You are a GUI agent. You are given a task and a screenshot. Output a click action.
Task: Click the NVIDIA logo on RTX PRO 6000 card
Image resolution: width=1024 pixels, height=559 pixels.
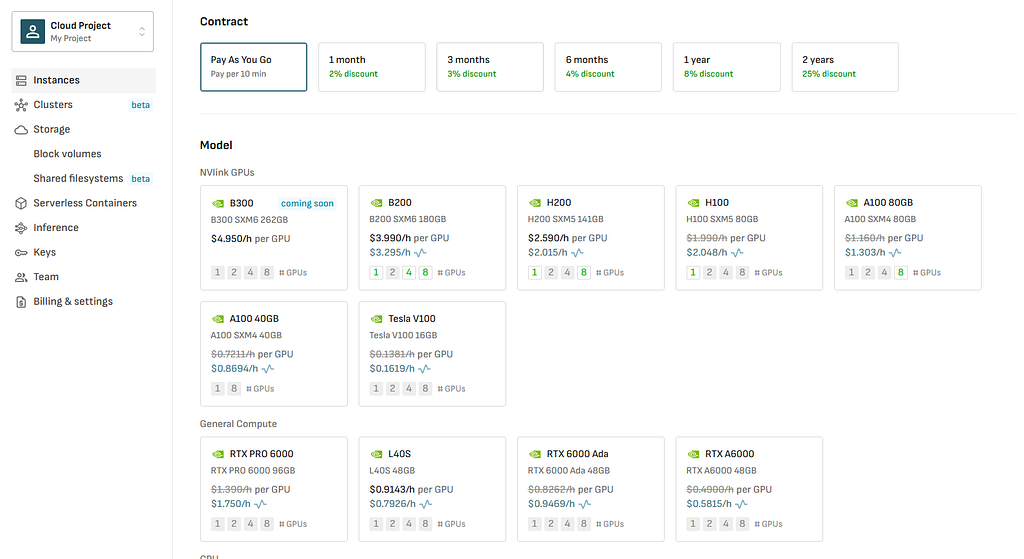coord(217,455)
